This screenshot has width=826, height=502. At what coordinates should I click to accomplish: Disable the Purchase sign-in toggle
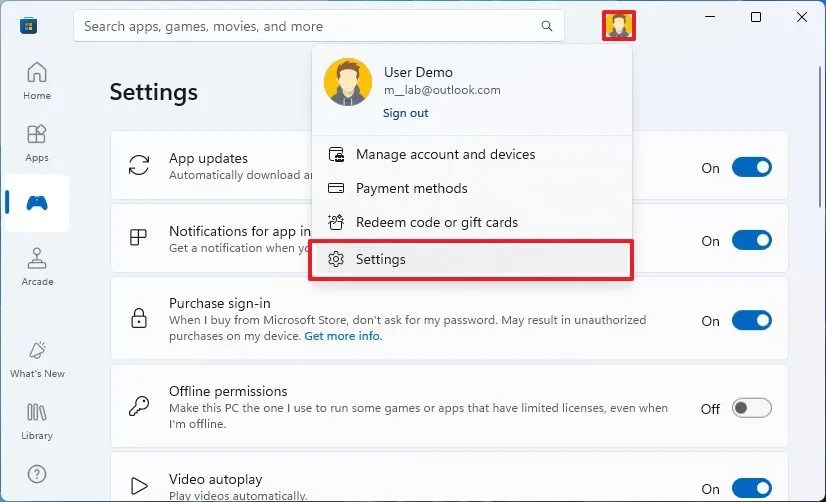tap(752, 320)
